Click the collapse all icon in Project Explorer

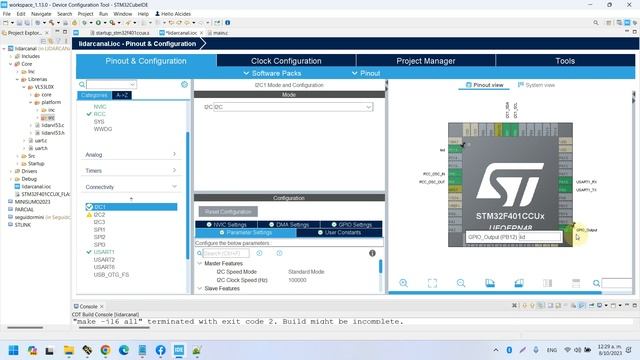click(43, 41)
